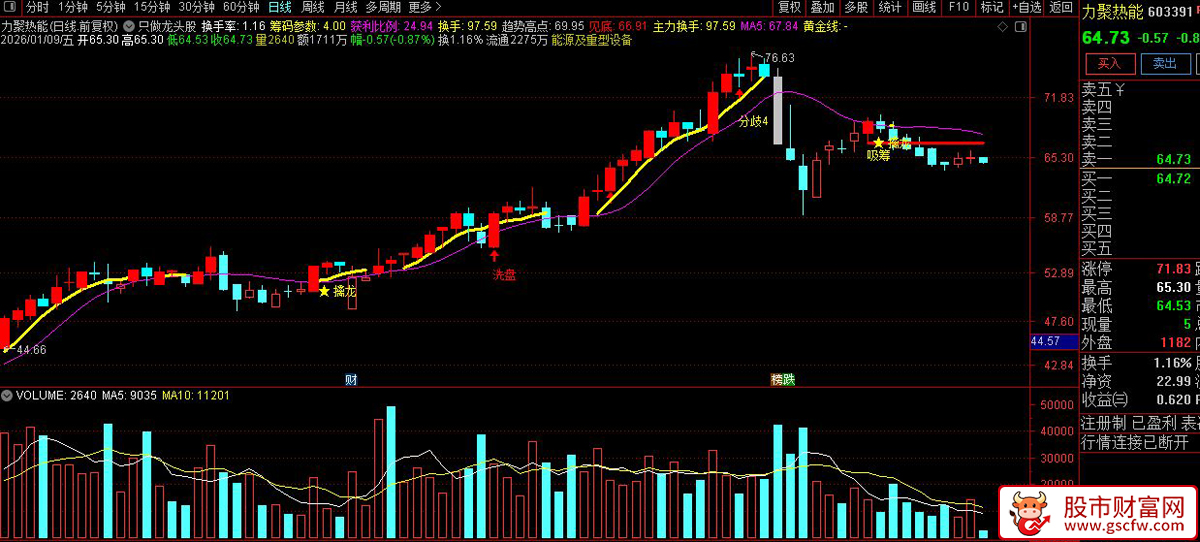This screenshot has height=542, width=1200.
Task: Expand the VOLUME indicator dropdown arrow
Action: coord(8,395)
